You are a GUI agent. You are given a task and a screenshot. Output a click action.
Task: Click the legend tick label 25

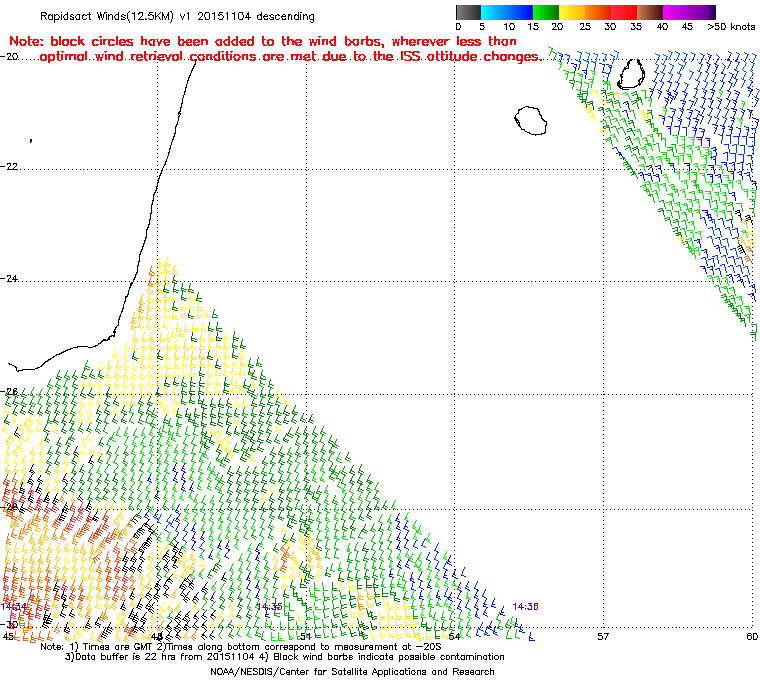click(x=585, y=27)
